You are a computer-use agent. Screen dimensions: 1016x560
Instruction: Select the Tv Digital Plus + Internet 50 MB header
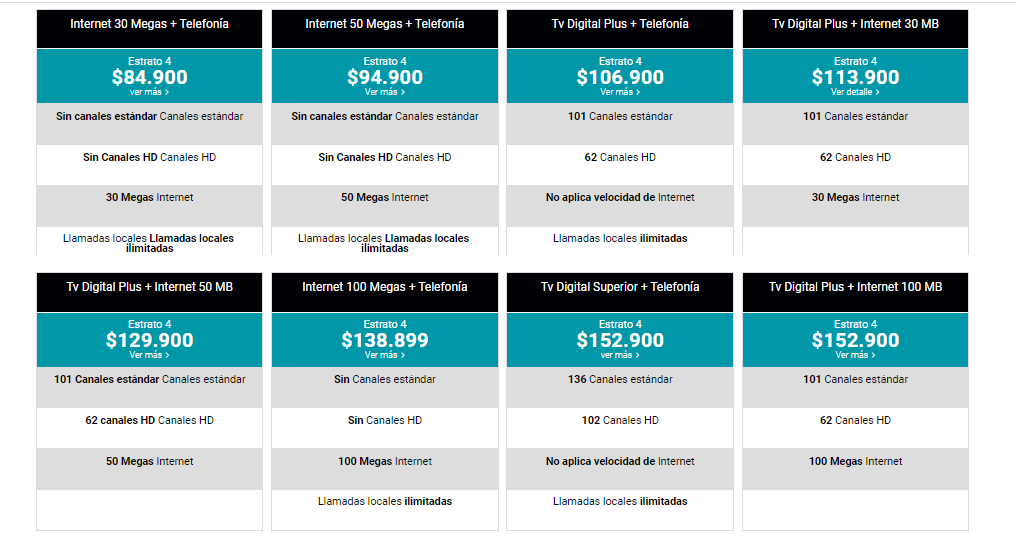[150, 292]
